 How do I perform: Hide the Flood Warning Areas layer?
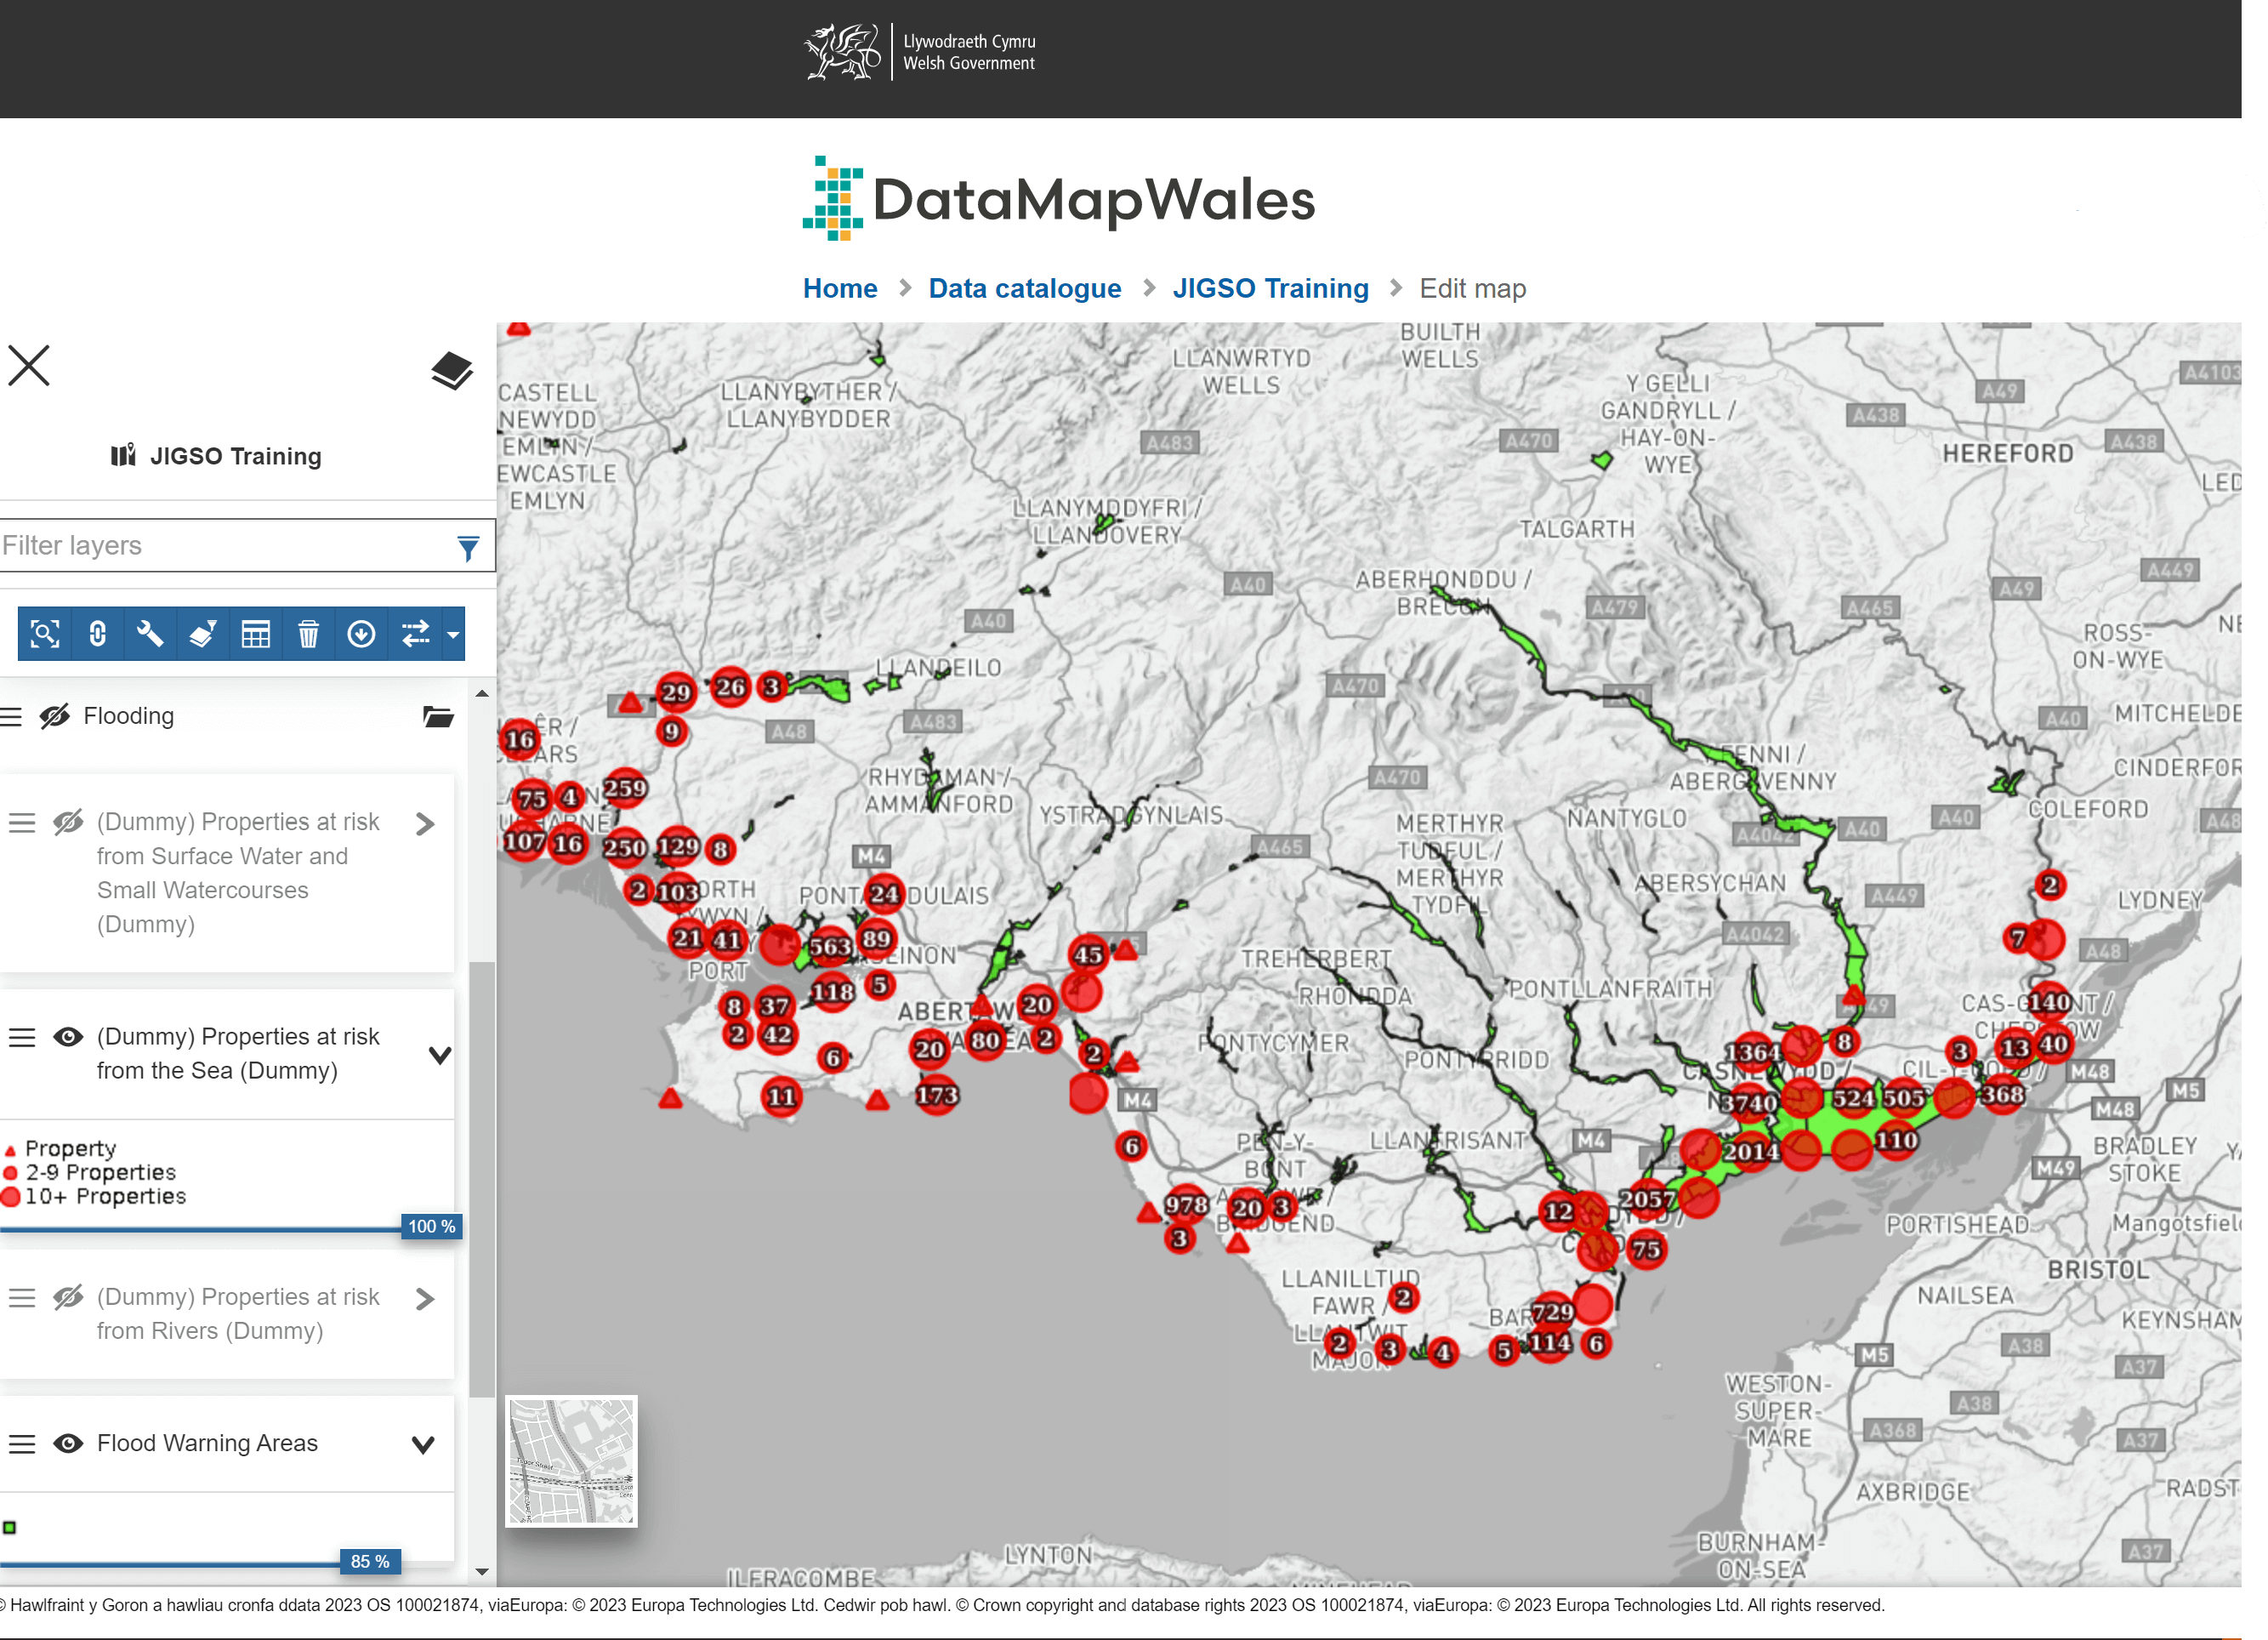pyautogui.click(x=68, y=1443)
